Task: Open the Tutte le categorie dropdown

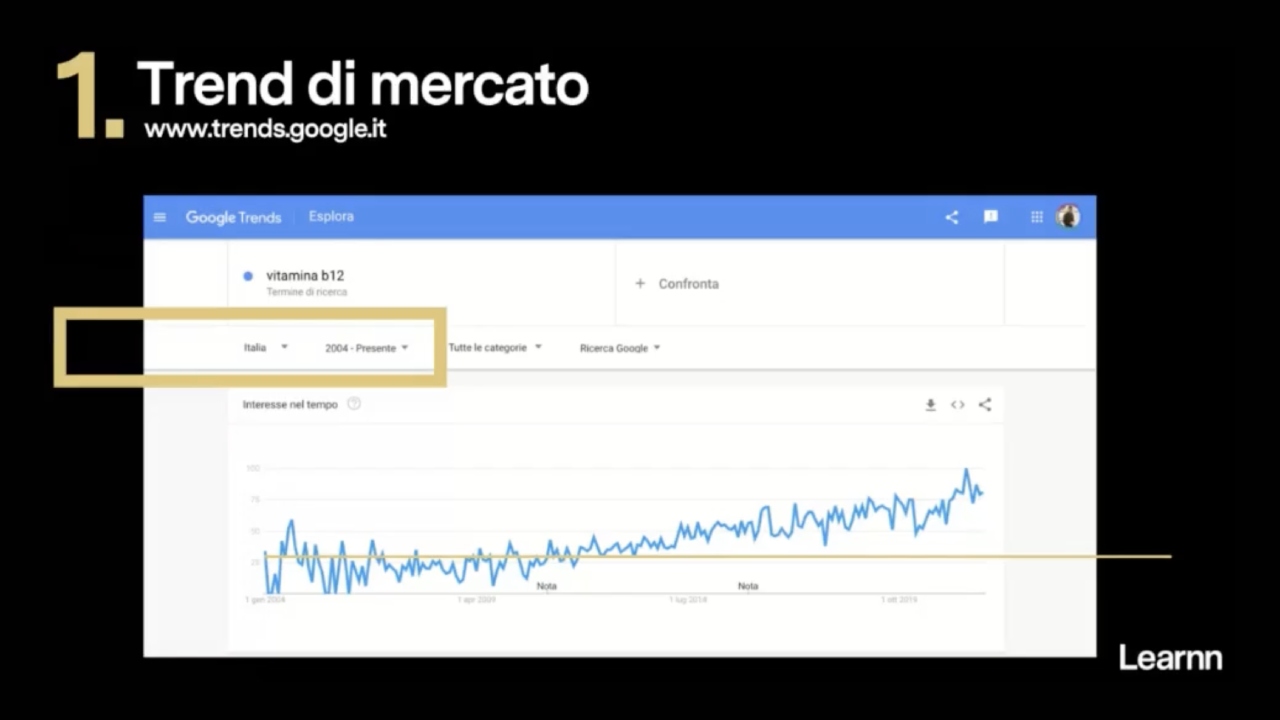Action: (x=494, y=347)
